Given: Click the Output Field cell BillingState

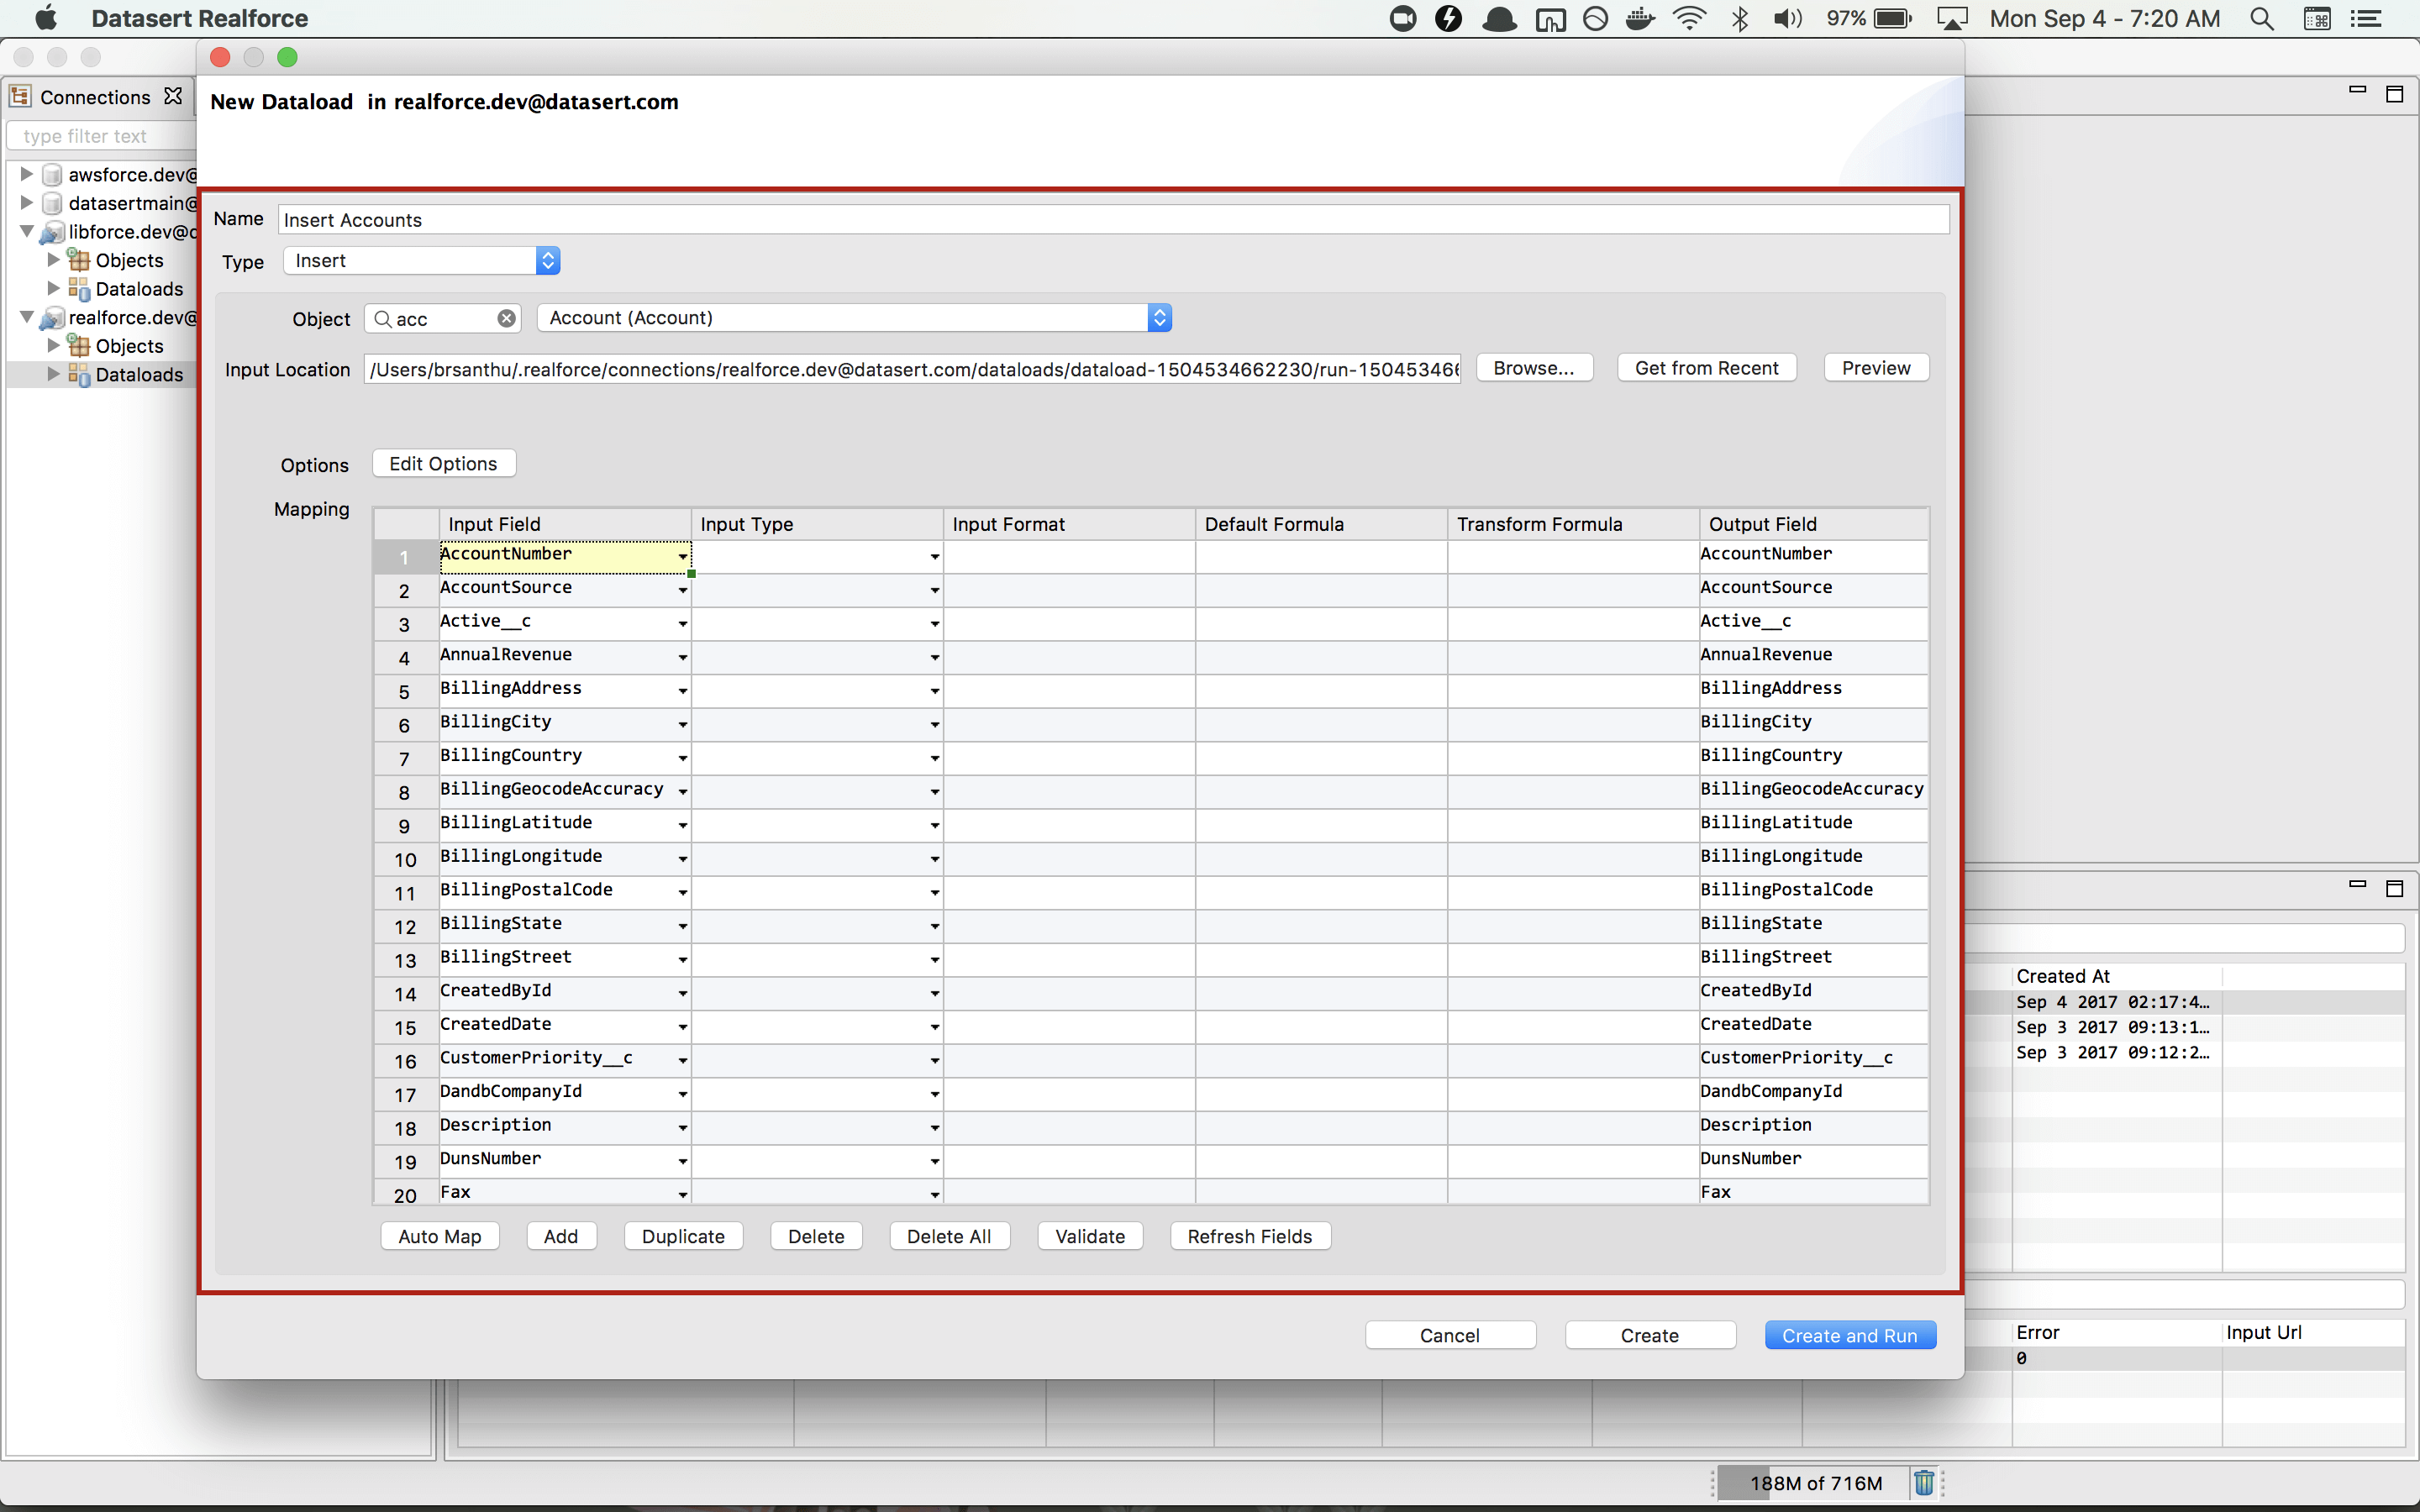Looking at the screenshot, I should [x=1814, y=925].
